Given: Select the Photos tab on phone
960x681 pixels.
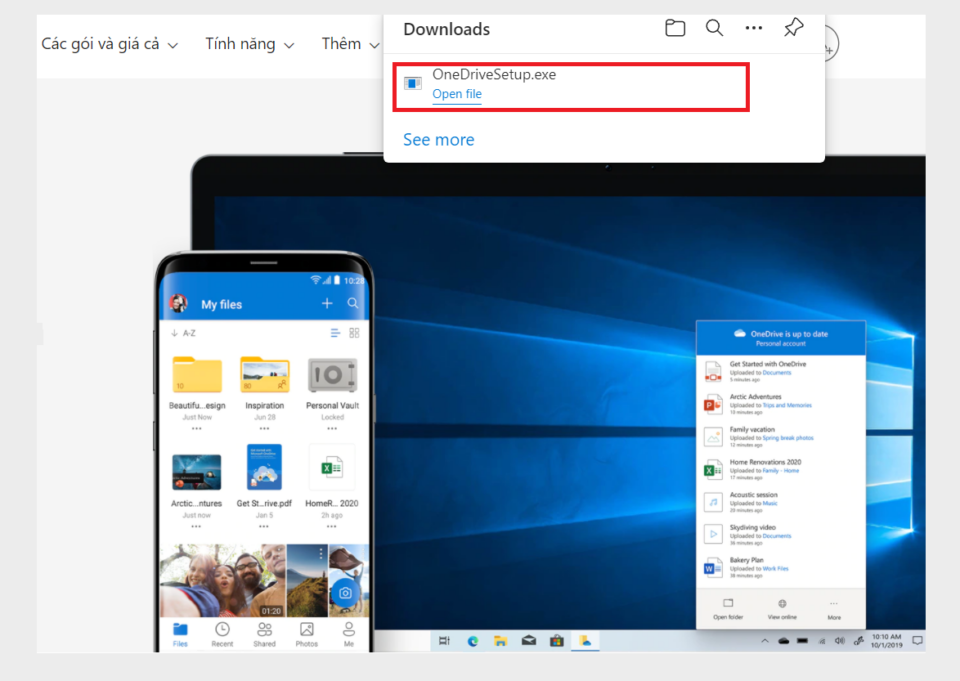Looking at the screenshot, I should point(307,634).
